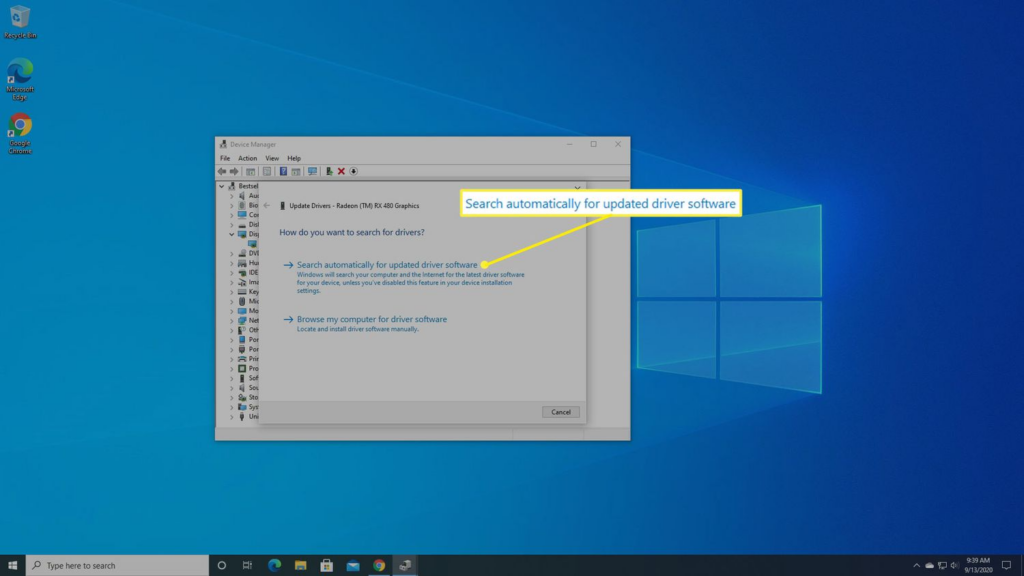The width and height of the screenshot is (1024, 576).
Task: Click the Forward arrow in Device Manager toolbar
Action: pyautogui.click(x=234, y=171)
